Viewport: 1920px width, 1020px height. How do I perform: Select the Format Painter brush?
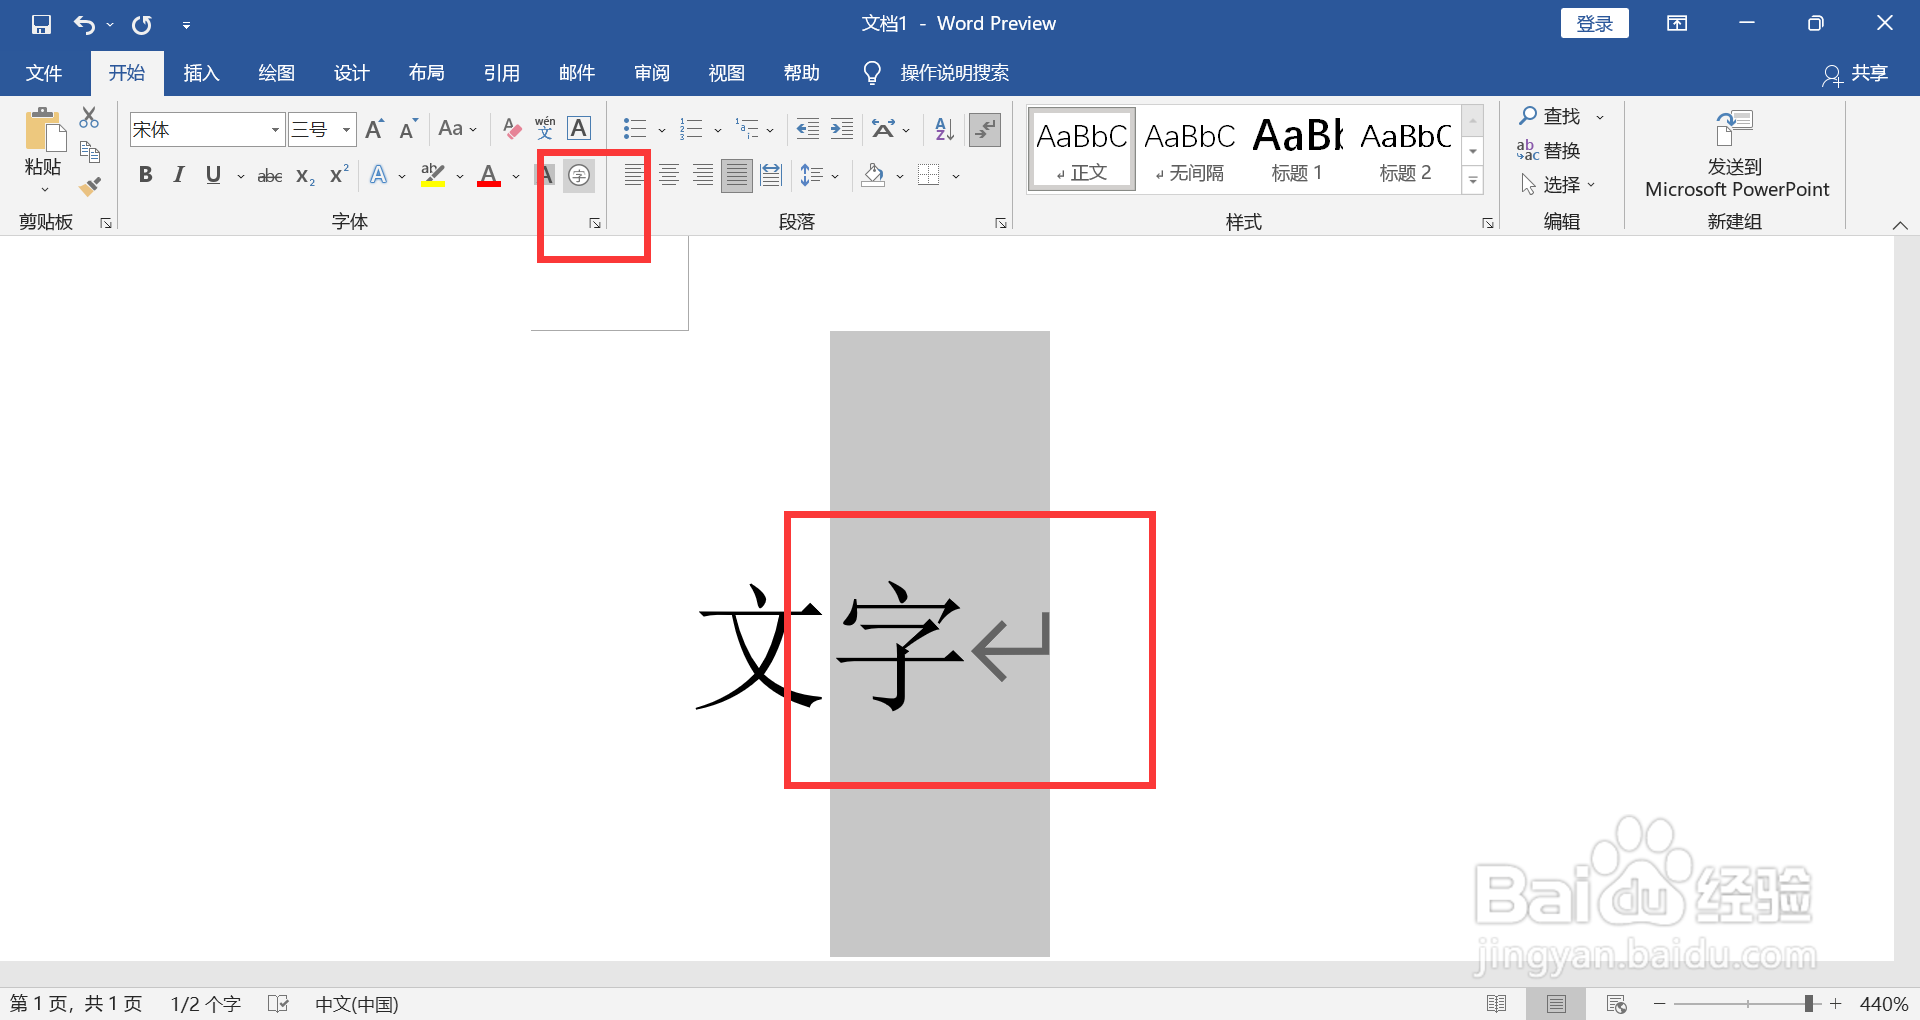89,186
